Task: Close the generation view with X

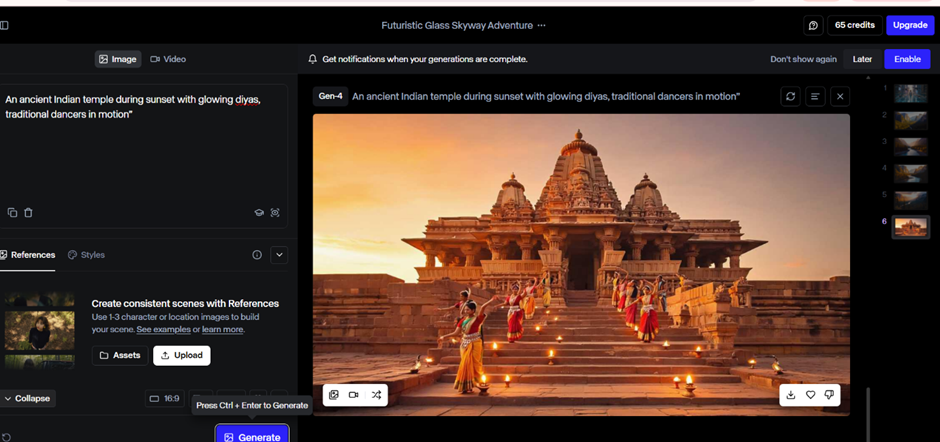Action: tap(840, 96)
